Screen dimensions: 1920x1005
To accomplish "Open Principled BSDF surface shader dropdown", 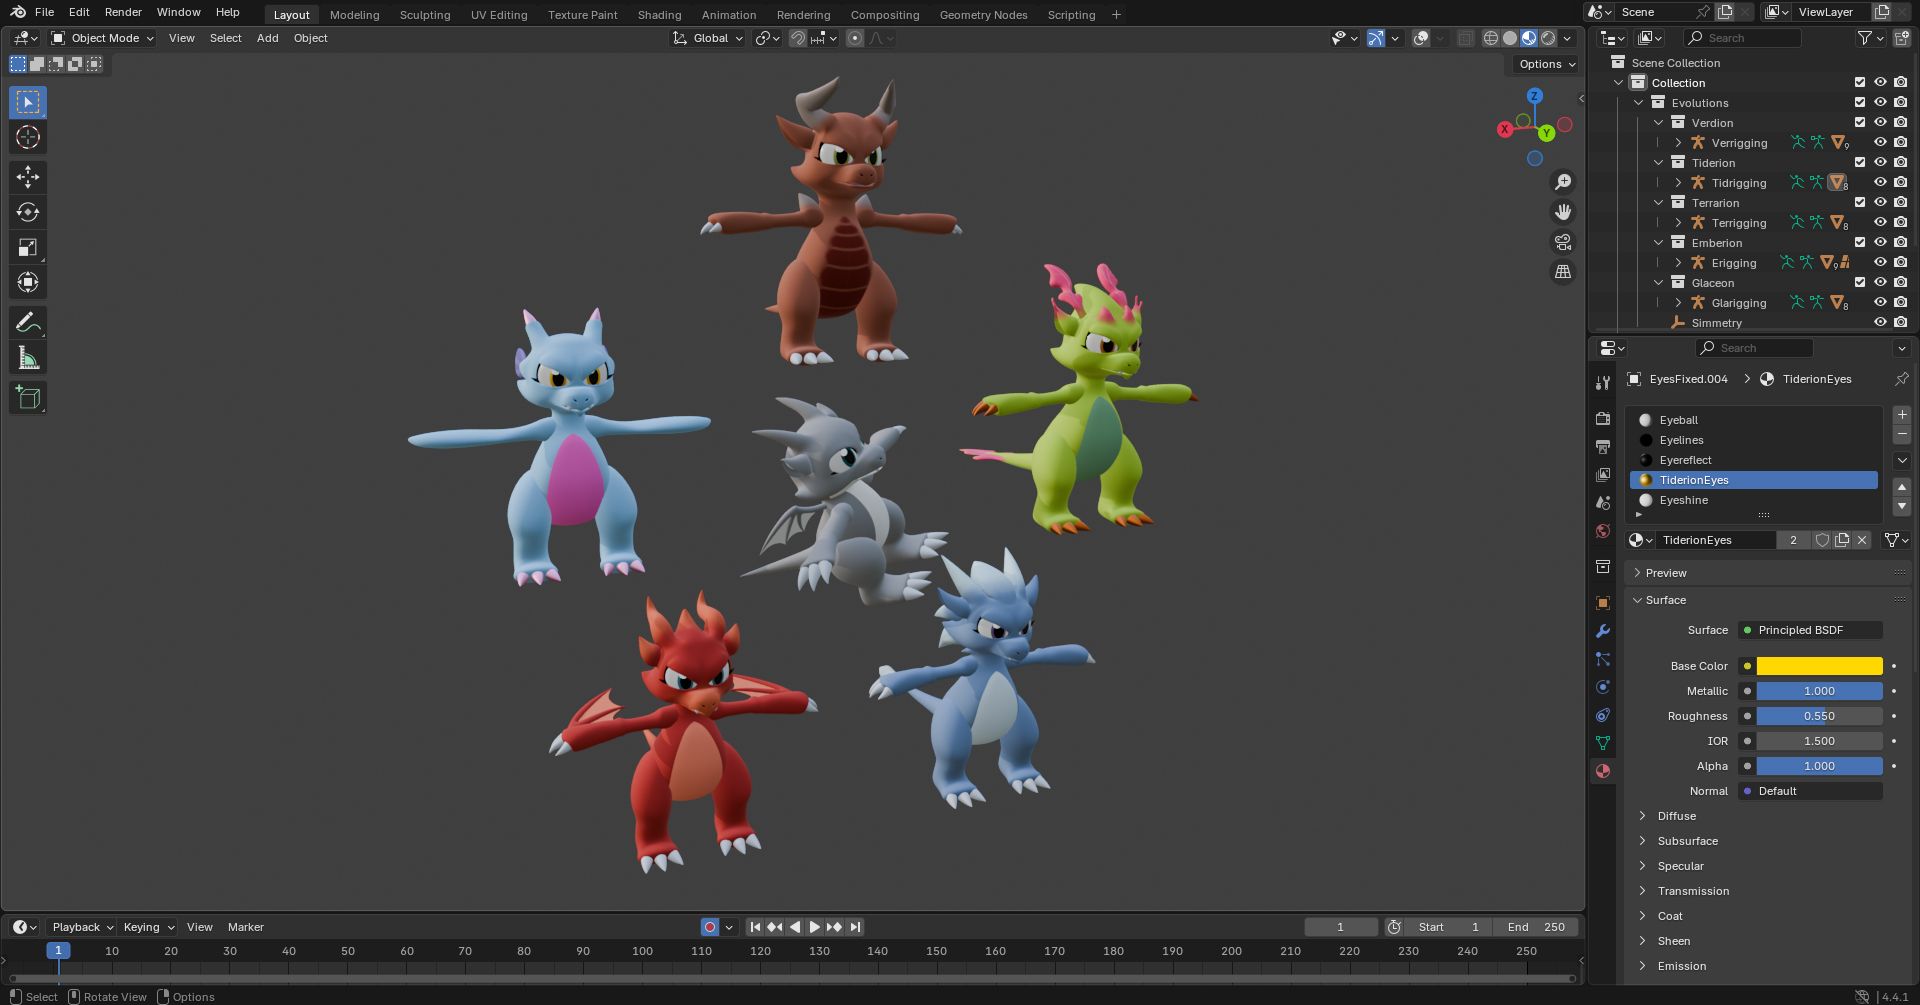I will 1810,630.
